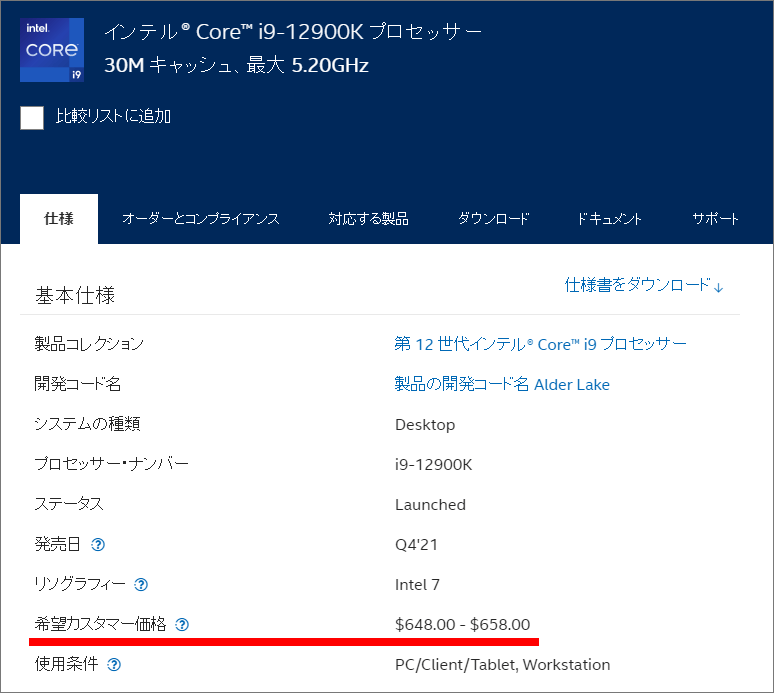The width and height of the screenshot is (774, 693).
Task: Switch to the 対応する製品 tab
Action: tap(368, 219)
